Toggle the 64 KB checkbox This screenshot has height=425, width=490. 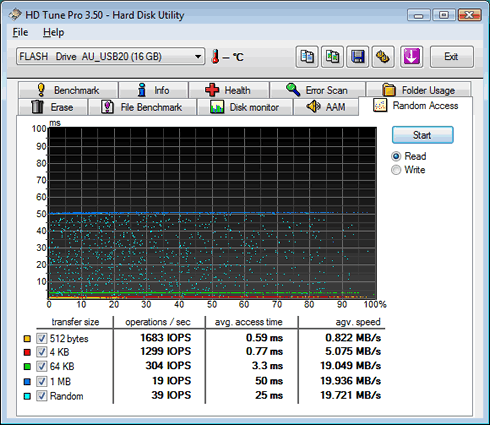coord(42,366)
